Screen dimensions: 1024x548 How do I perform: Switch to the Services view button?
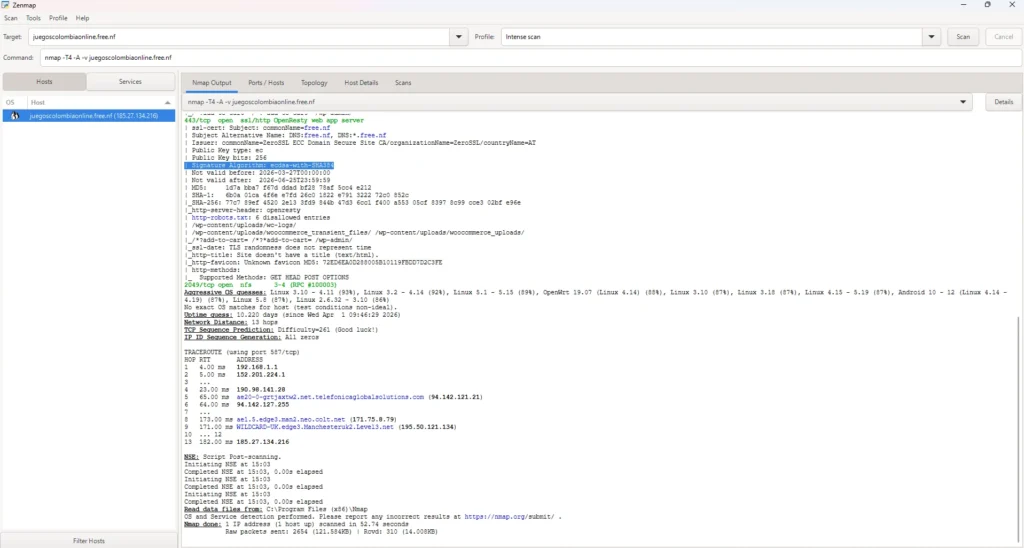click(x=130, y=82)
